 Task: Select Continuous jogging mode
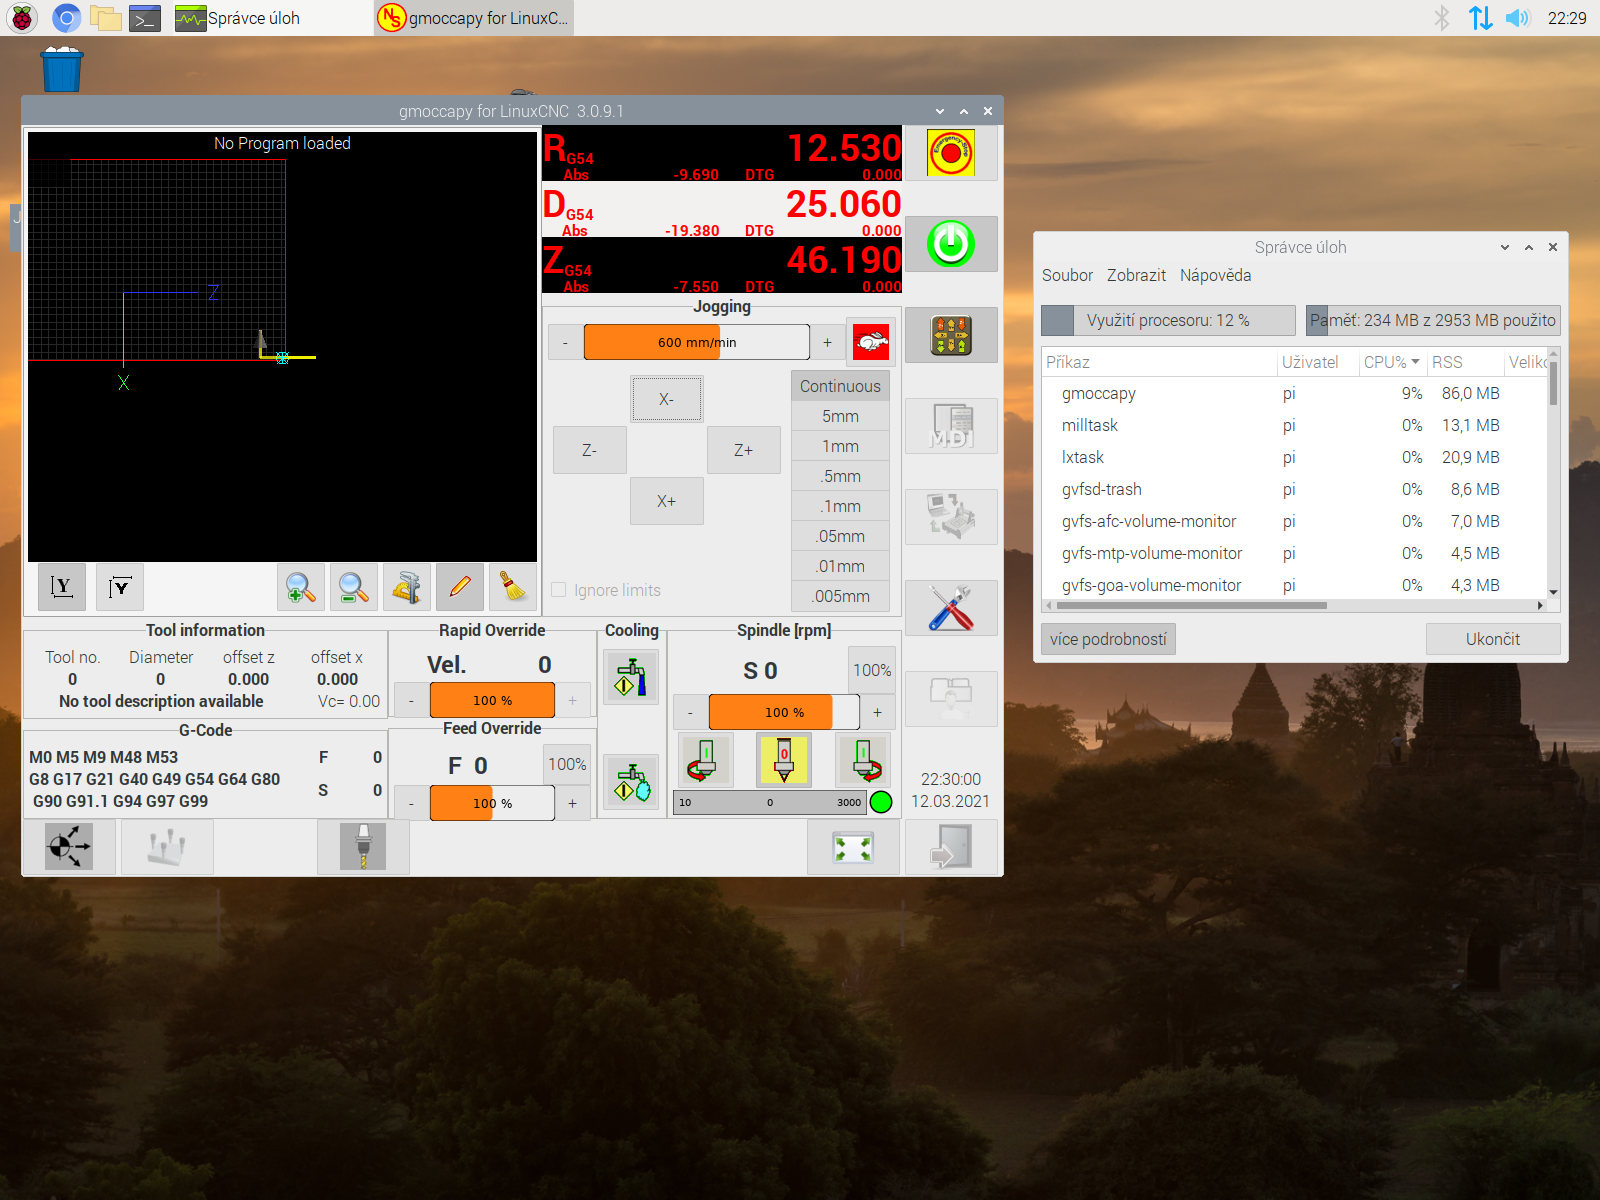(840, 386)
